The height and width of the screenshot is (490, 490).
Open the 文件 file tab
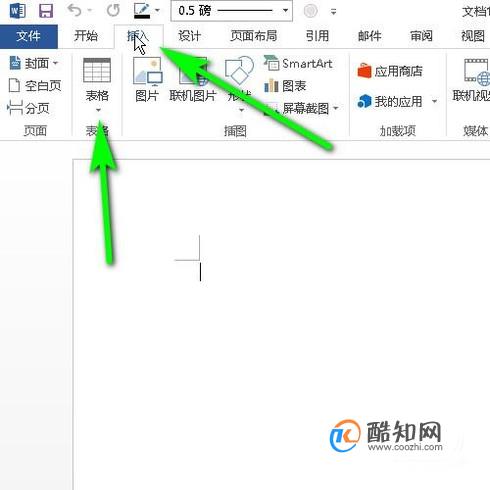[x=29, y=36]
